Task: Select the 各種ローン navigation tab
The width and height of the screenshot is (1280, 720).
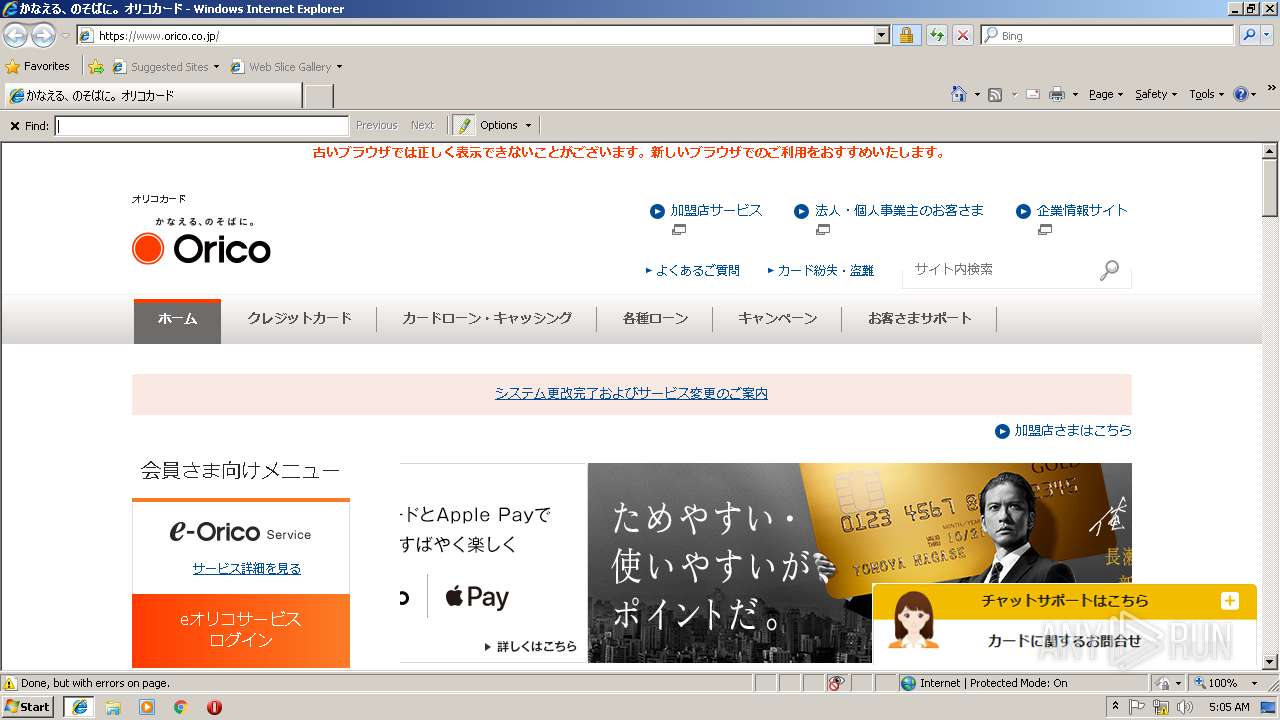Action: pos(655,319)
